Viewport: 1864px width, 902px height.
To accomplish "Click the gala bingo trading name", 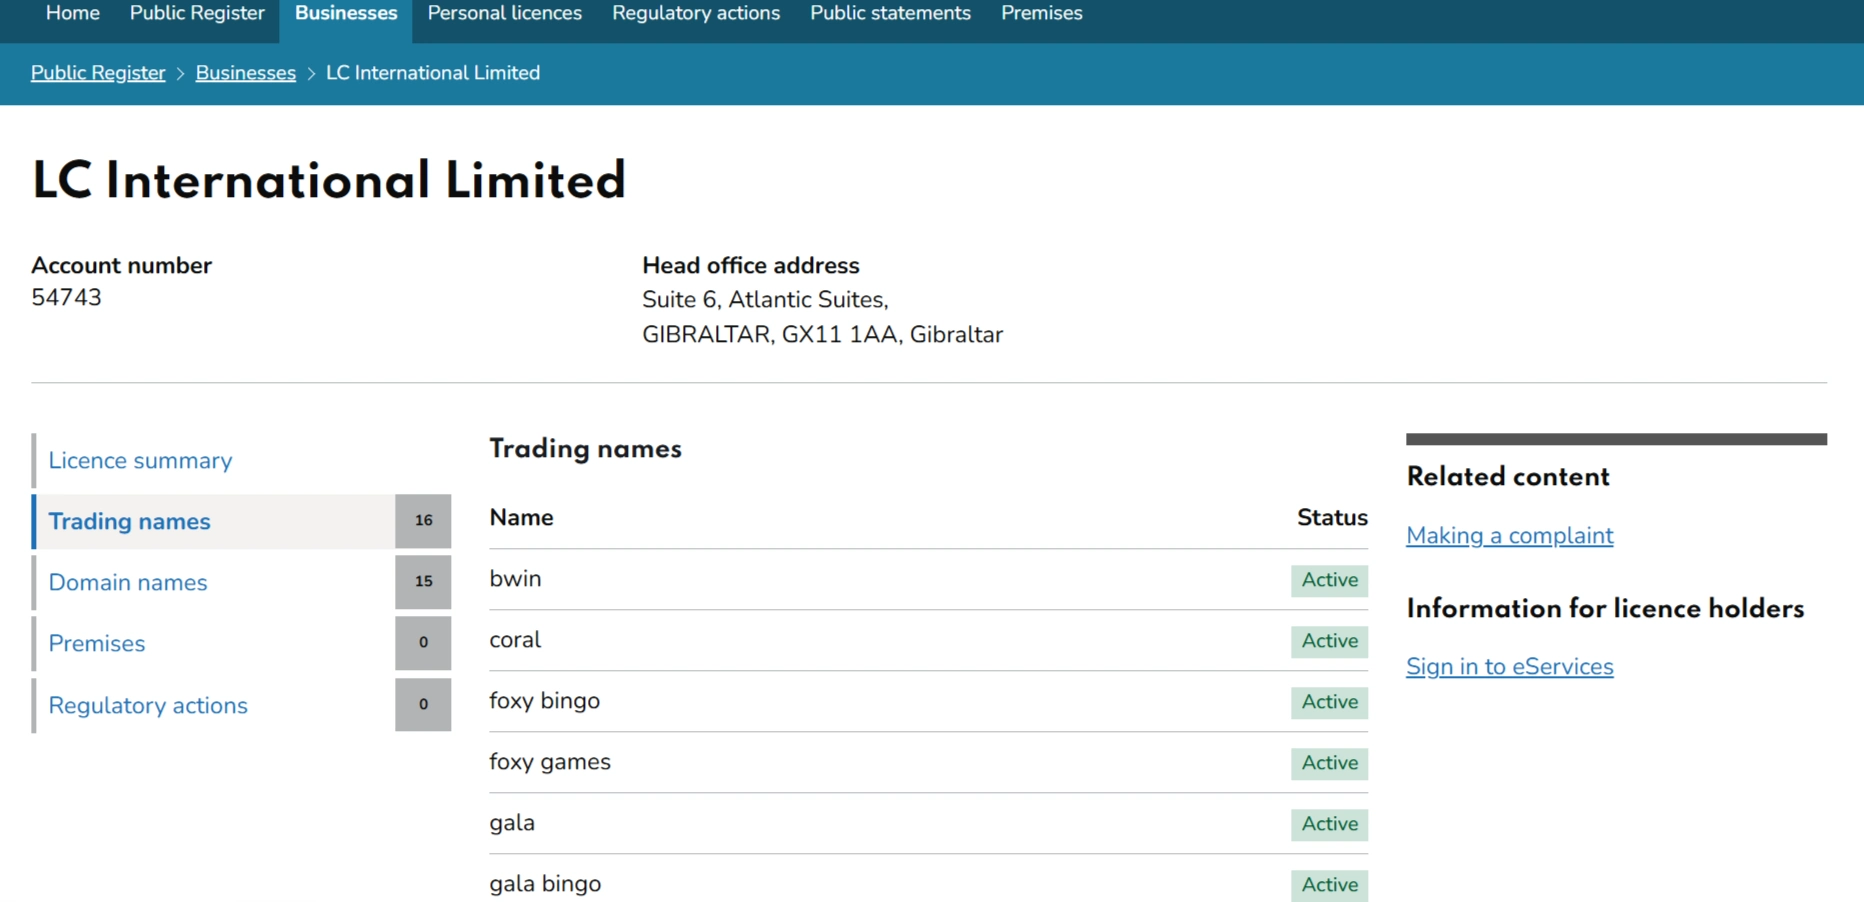I will (x=545, y=884).
